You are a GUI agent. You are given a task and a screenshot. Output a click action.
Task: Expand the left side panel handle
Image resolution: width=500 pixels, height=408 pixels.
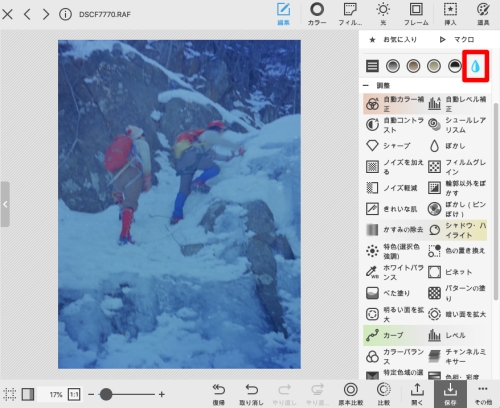(x=5, y=204)
